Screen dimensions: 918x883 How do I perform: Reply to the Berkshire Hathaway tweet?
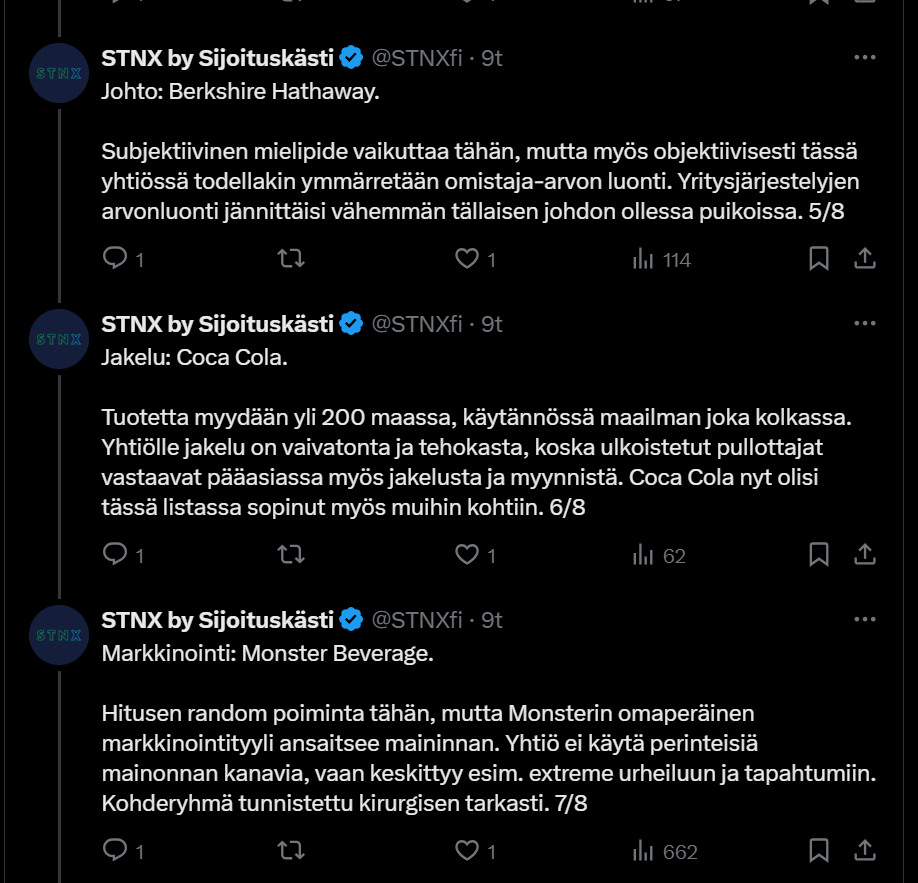(x=116, y=259)
